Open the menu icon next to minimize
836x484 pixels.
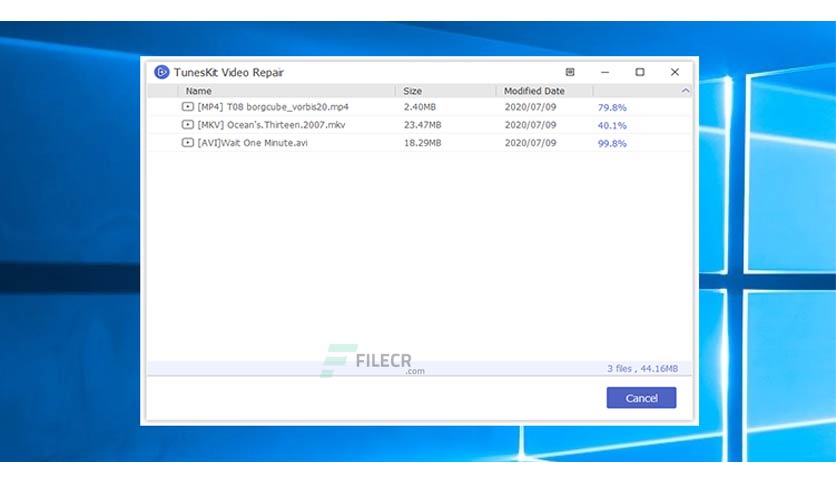(570, 72)
